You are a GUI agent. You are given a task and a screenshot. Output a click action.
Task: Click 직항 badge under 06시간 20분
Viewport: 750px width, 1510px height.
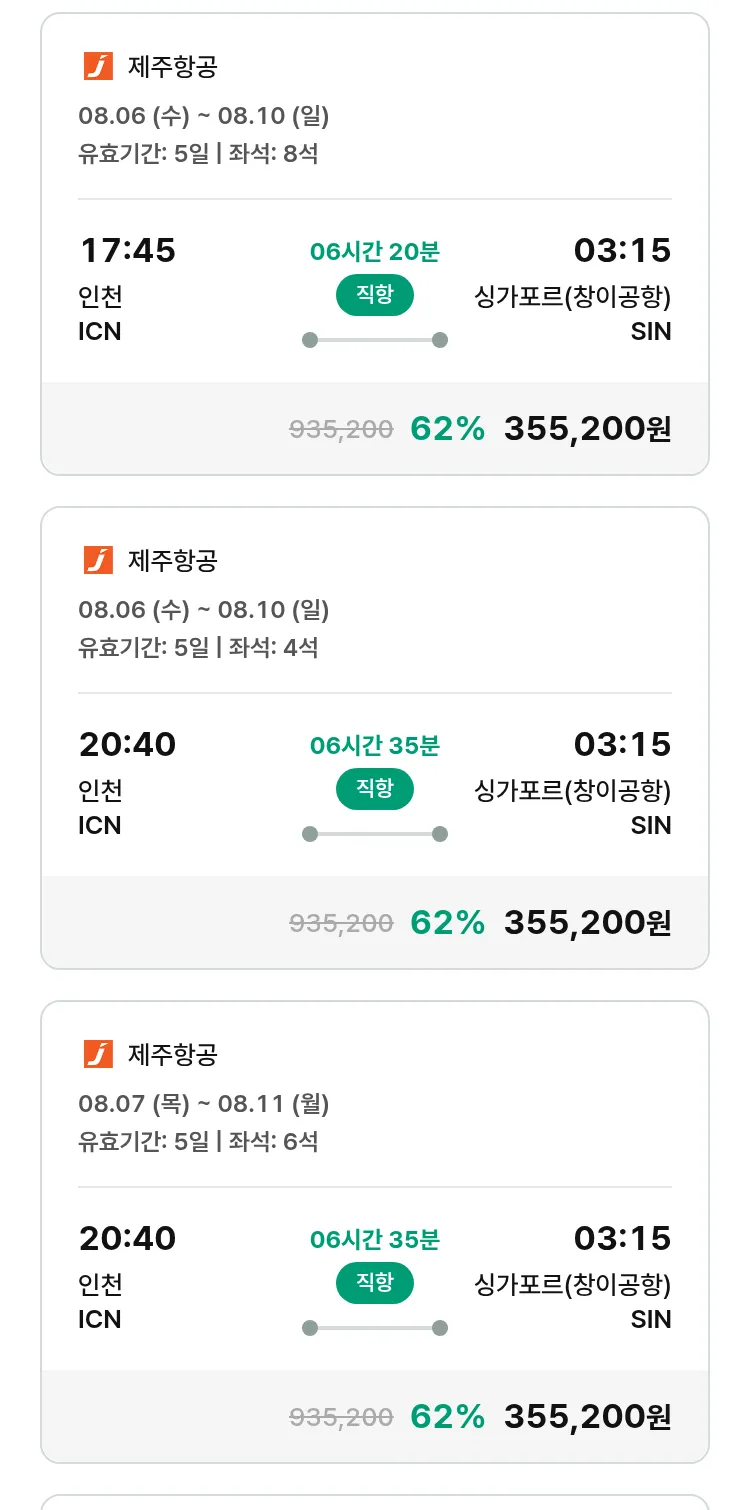click(374, 295)
